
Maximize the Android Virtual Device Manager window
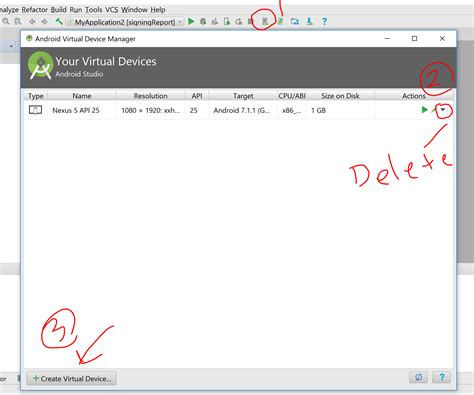click(414, 39)
